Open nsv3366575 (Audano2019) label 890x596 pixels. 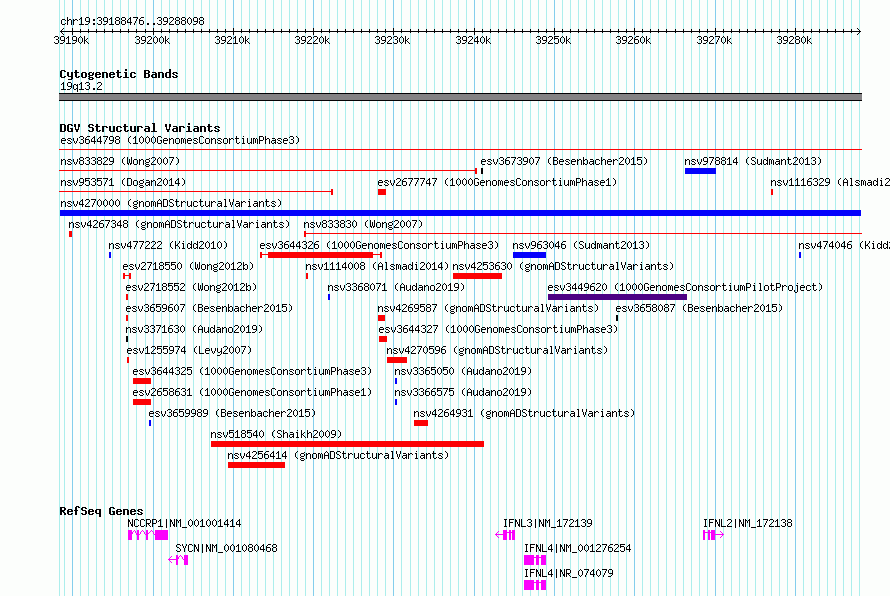[463, 392]
